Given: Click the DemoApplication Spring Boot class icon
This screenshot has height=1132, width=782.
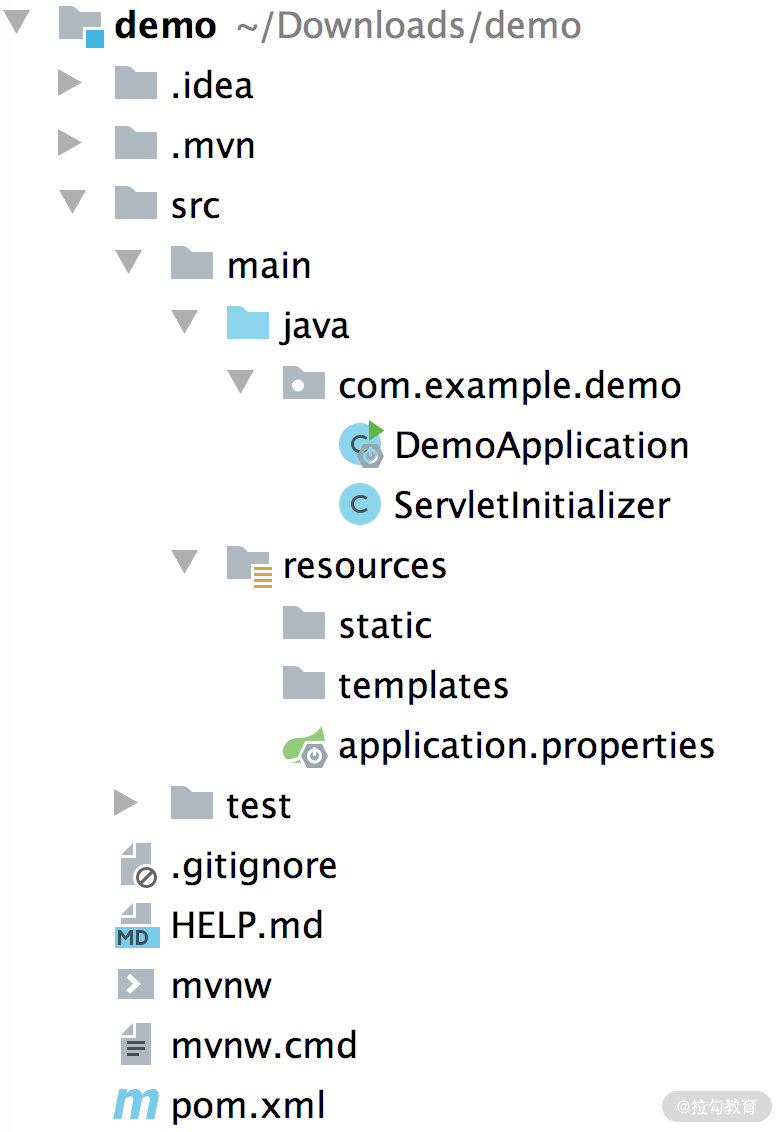Looking at the screenshot, I should pos(361,445).
